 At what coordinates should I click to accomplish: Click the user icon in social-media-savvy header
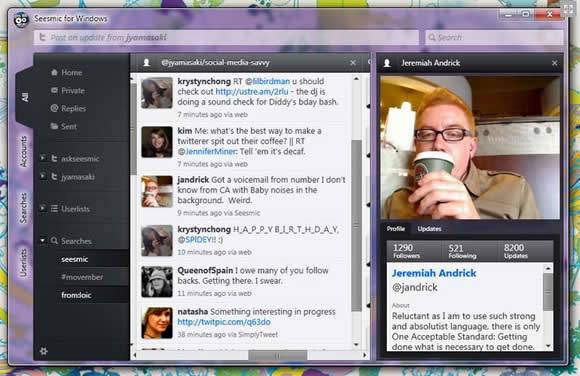point(146,62)
